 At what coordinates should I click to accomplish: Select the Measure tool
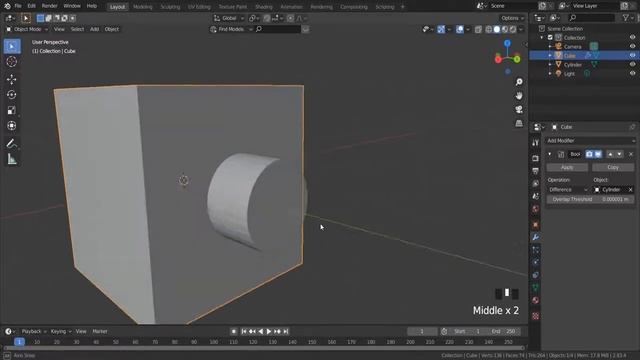coord(12,159)
